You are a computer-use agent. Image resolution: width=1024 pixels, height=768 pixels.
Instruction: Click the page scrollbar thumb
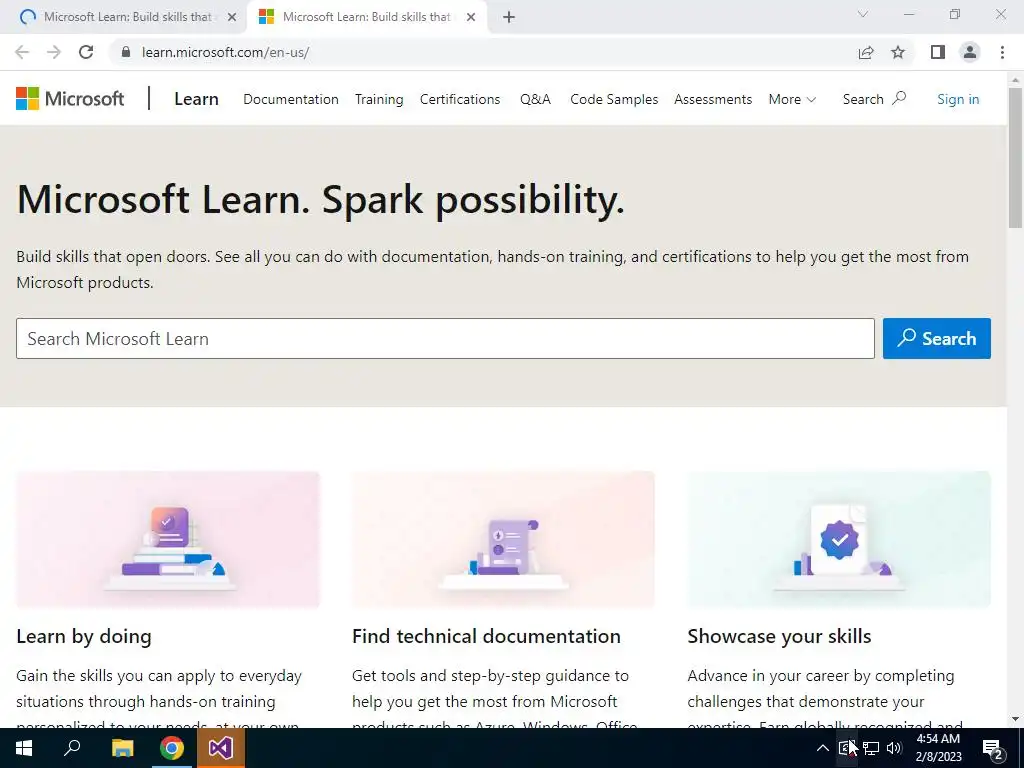point(1015,157)
